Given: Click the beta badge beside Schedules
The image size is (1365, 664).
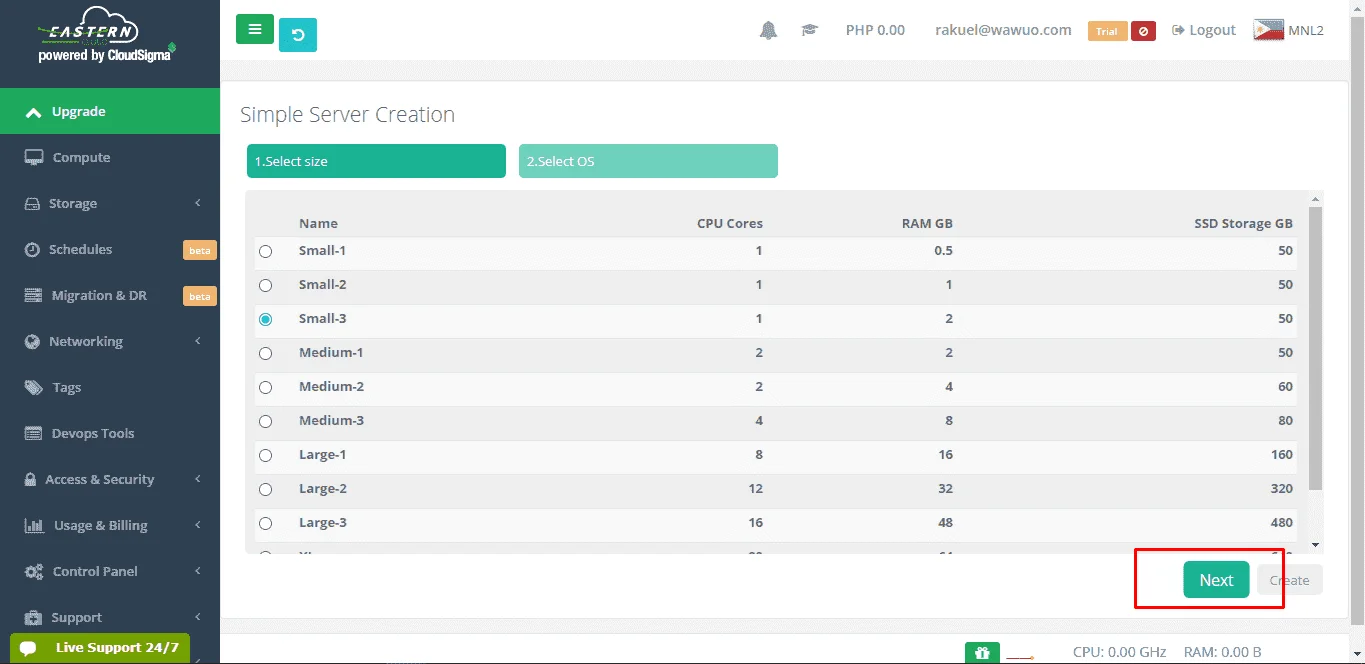Looking at the screenshot, I should coord(200,250).
